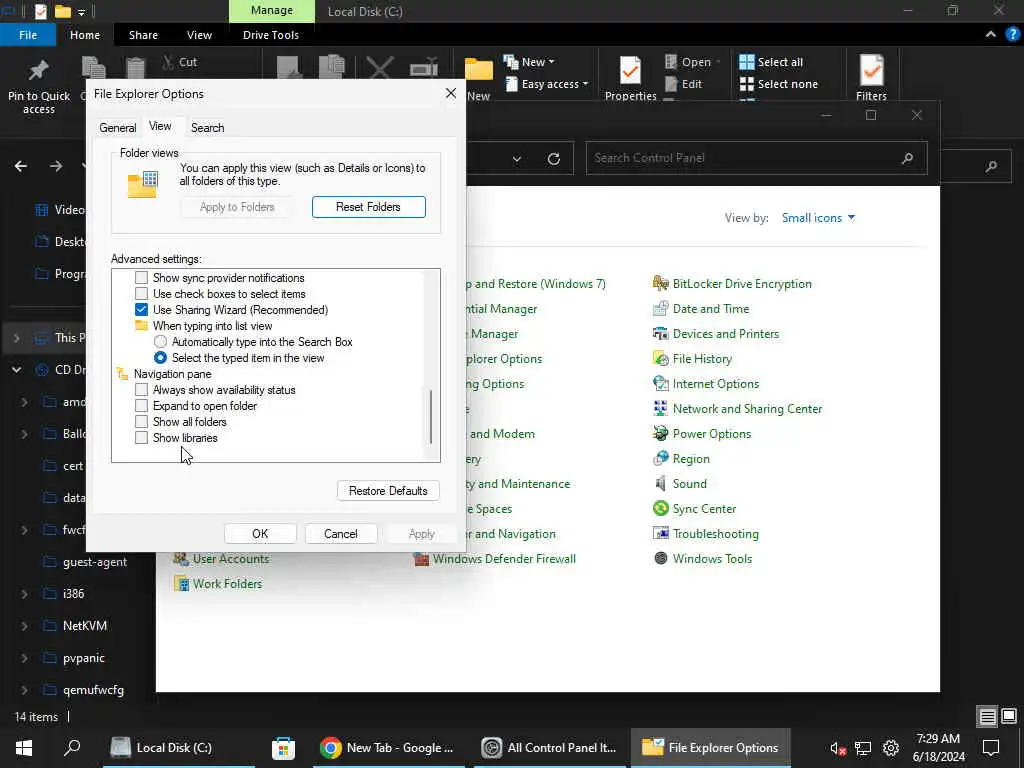The image size is (1024, 768).
Task: Select the typed item in the view radio
Action: (160, 358)
